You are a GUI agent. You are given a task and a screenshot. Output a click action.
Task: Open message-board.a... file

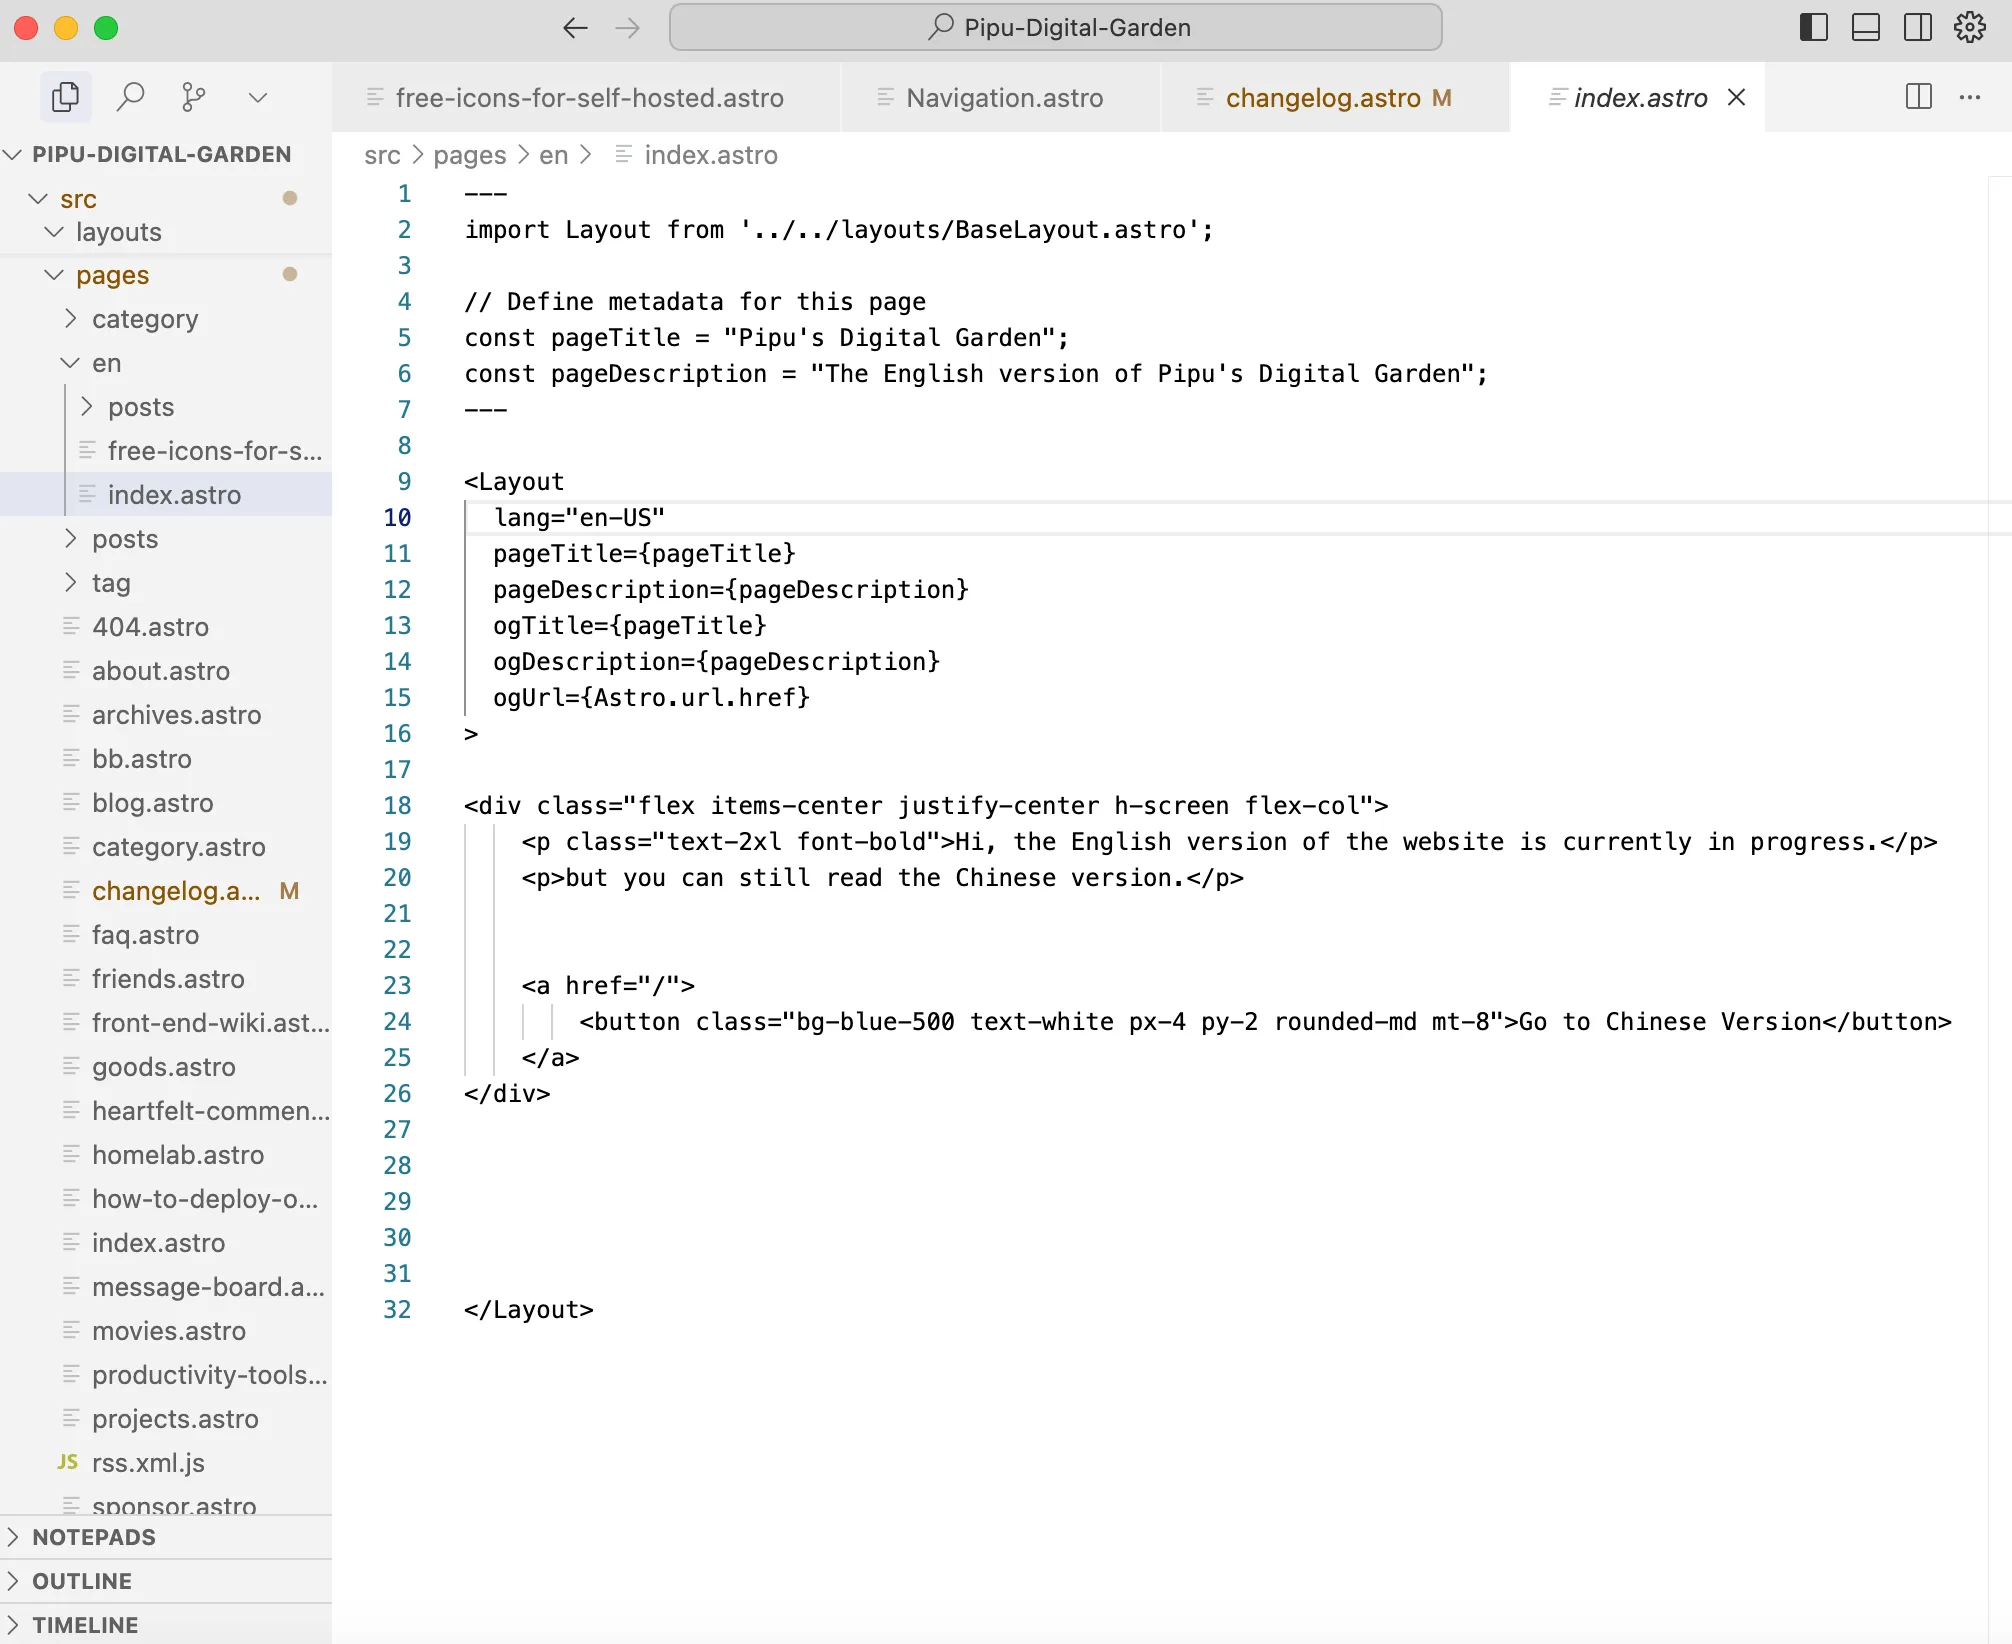click(166, 1287)
